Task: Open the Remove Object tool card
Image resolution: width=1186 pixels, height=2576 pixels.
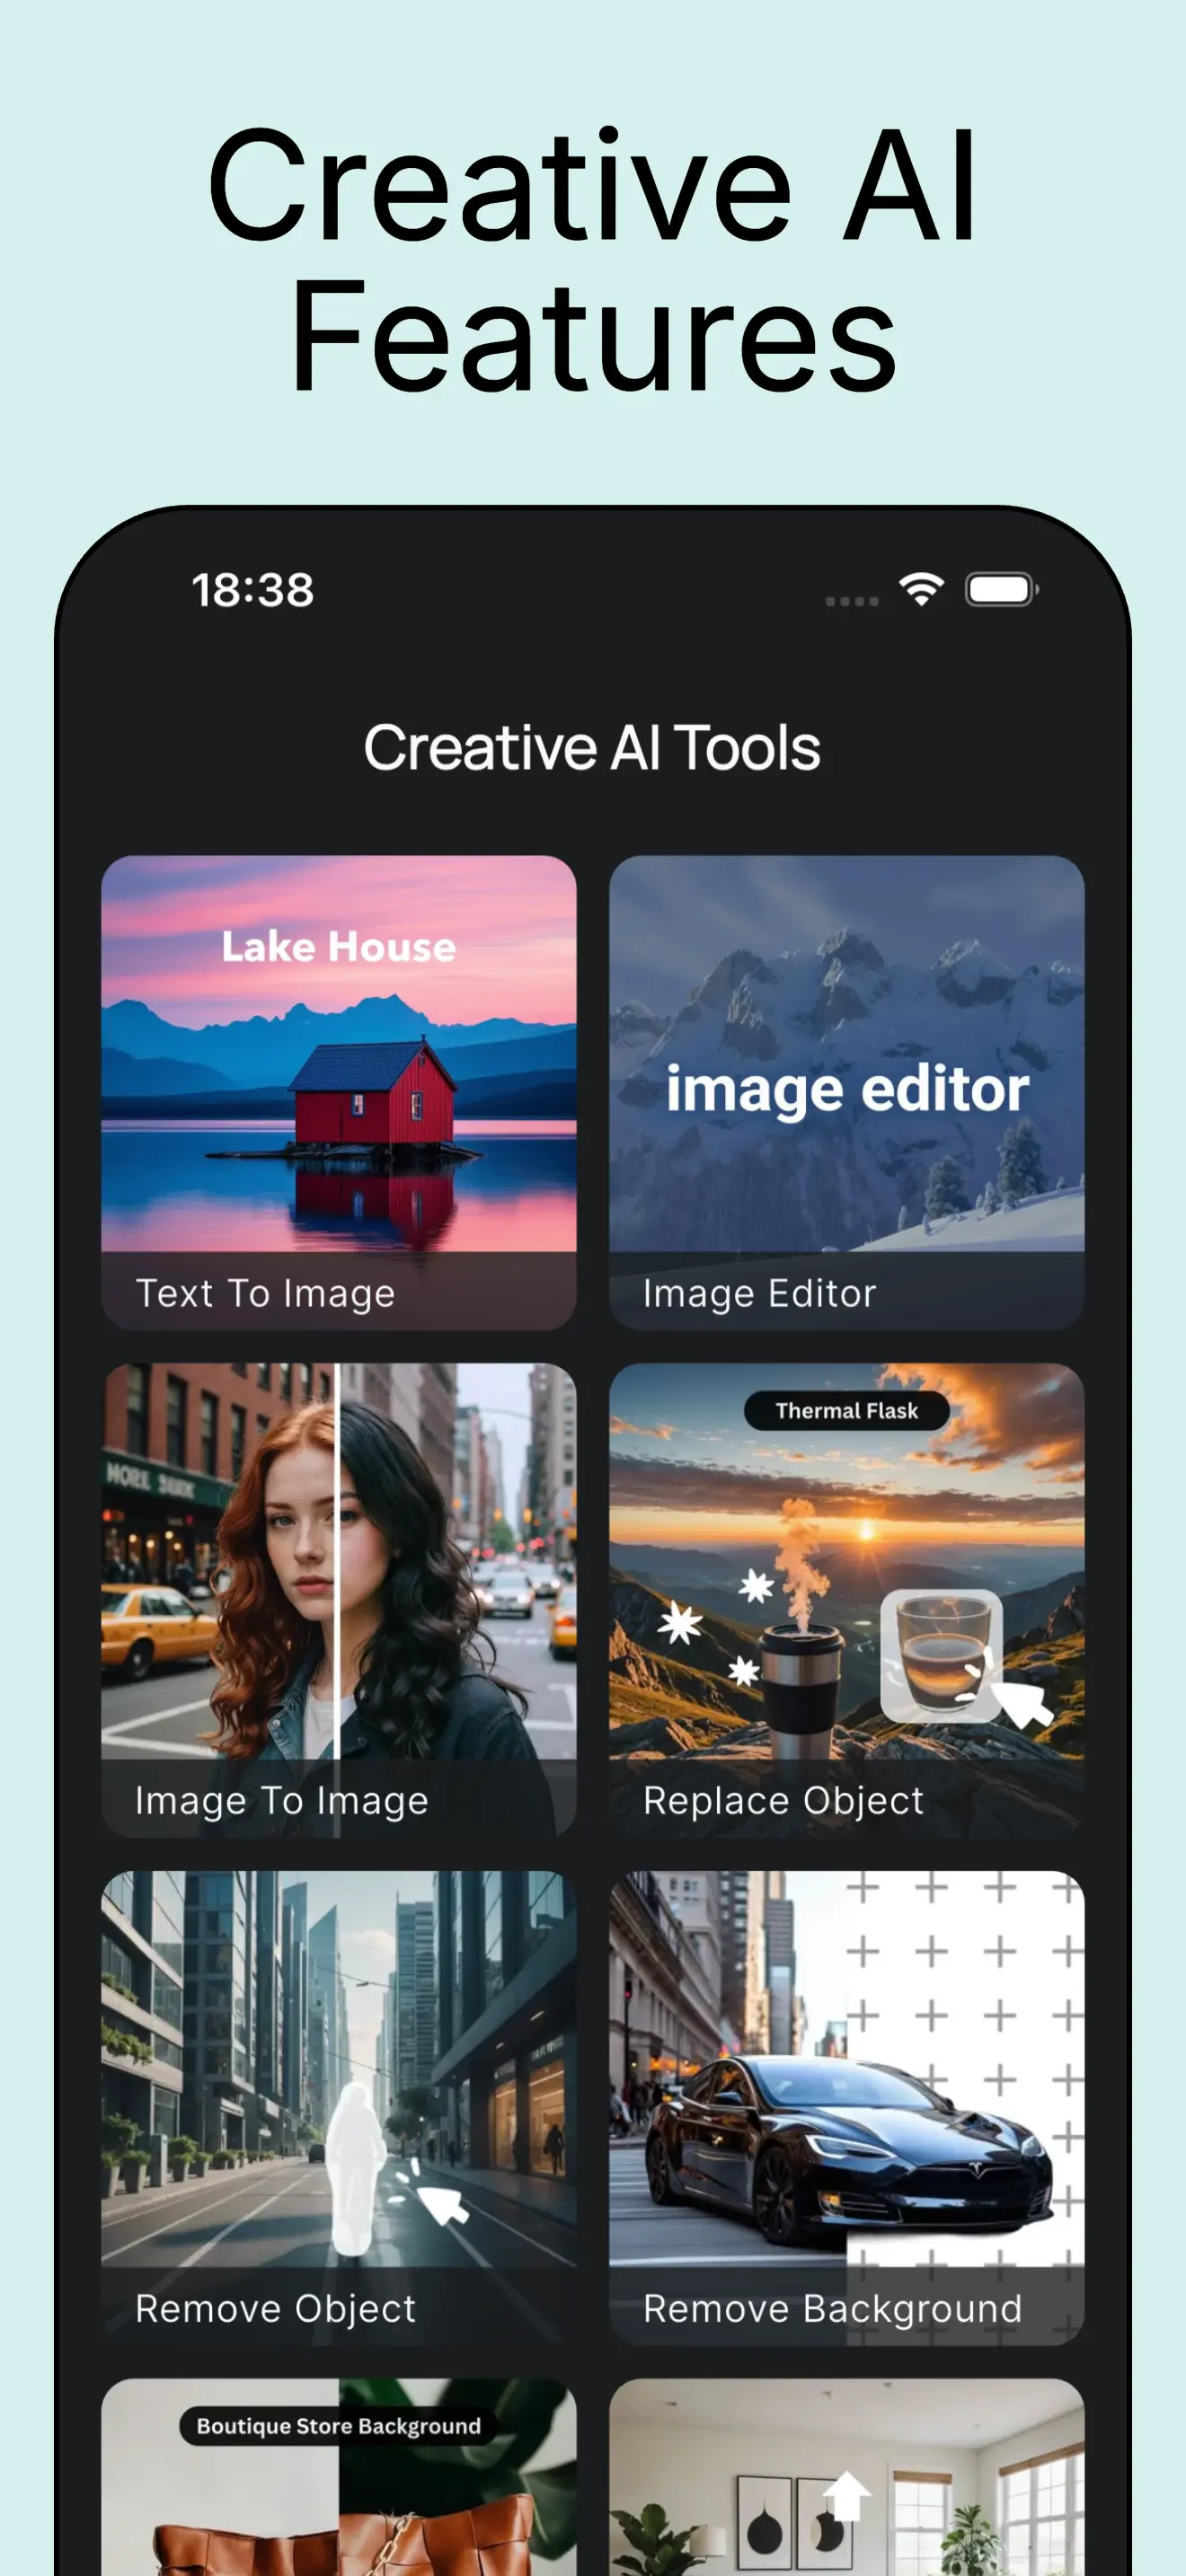Action: coord(338,2108)
